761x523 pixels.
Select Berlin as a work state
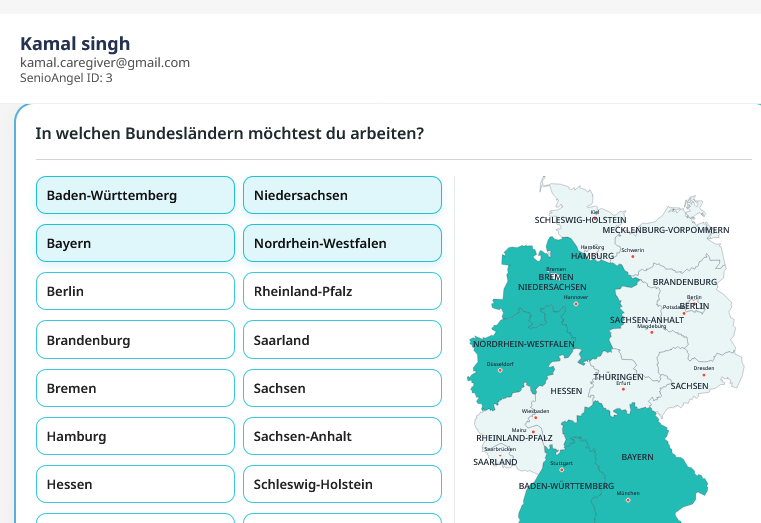135,291
